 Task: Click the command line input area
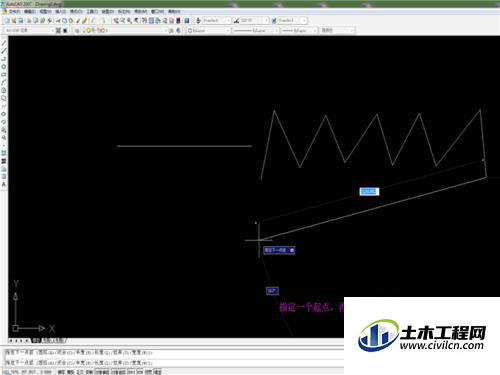coord(173,362)
